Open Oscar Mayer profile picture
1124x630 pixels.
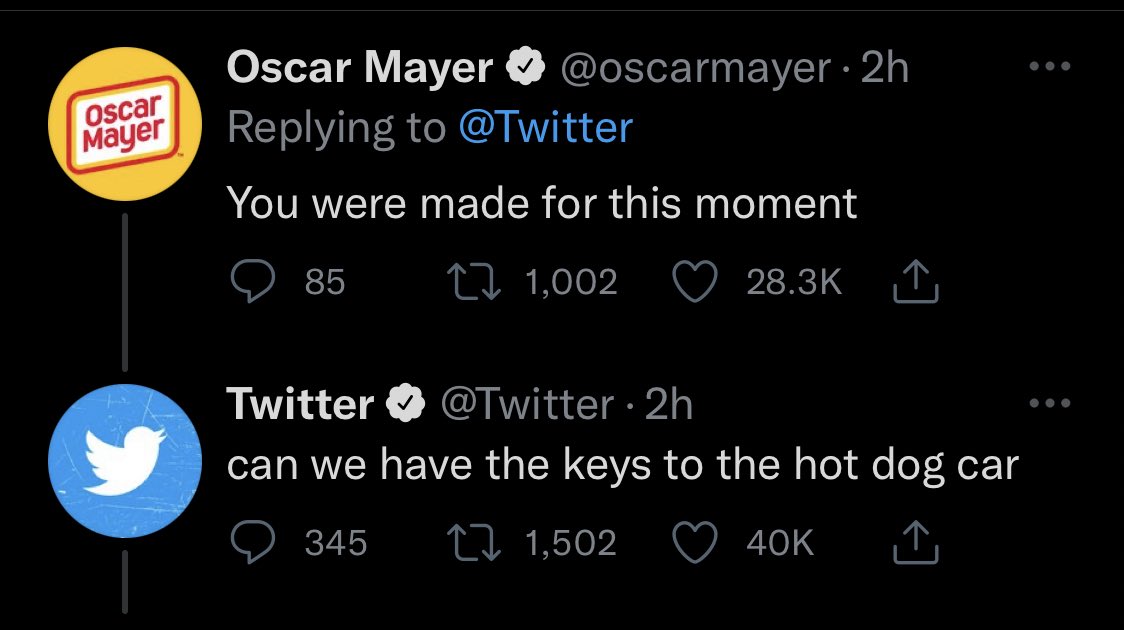click(x=125, y=124)
